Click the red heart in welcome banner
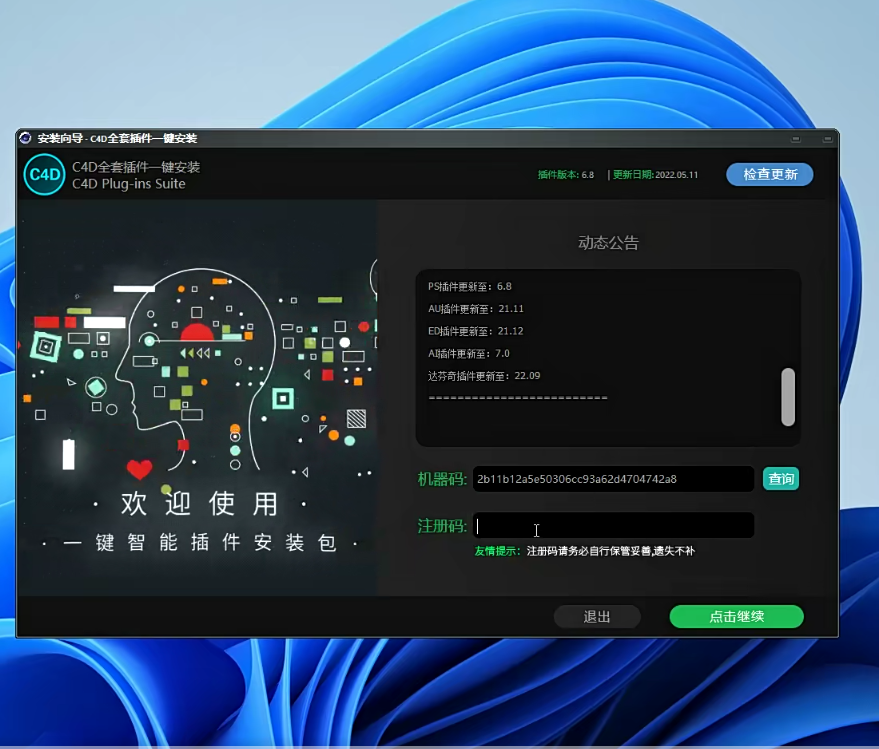 [140, 469]
